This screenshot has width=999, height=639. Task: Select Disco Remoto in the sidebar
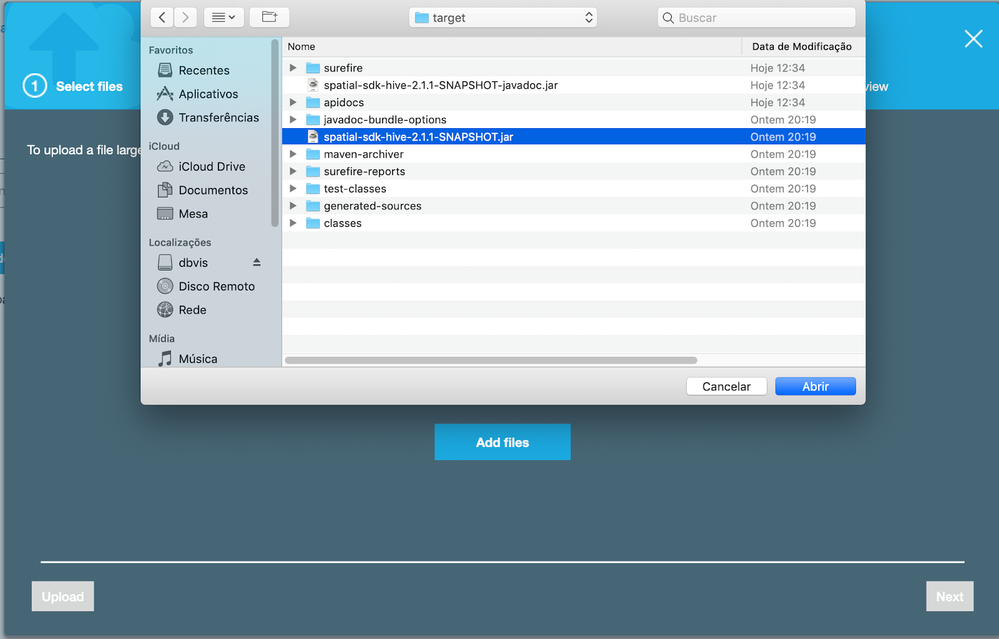216,286
